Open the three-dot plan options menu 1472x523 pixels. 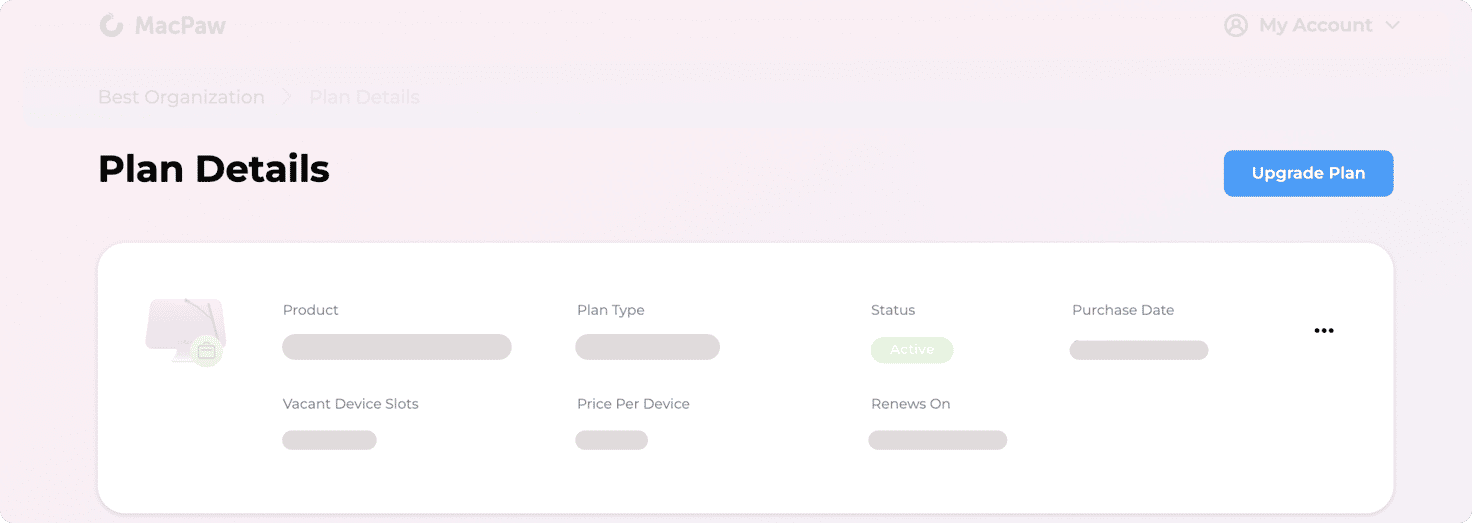click(1324, 331)
